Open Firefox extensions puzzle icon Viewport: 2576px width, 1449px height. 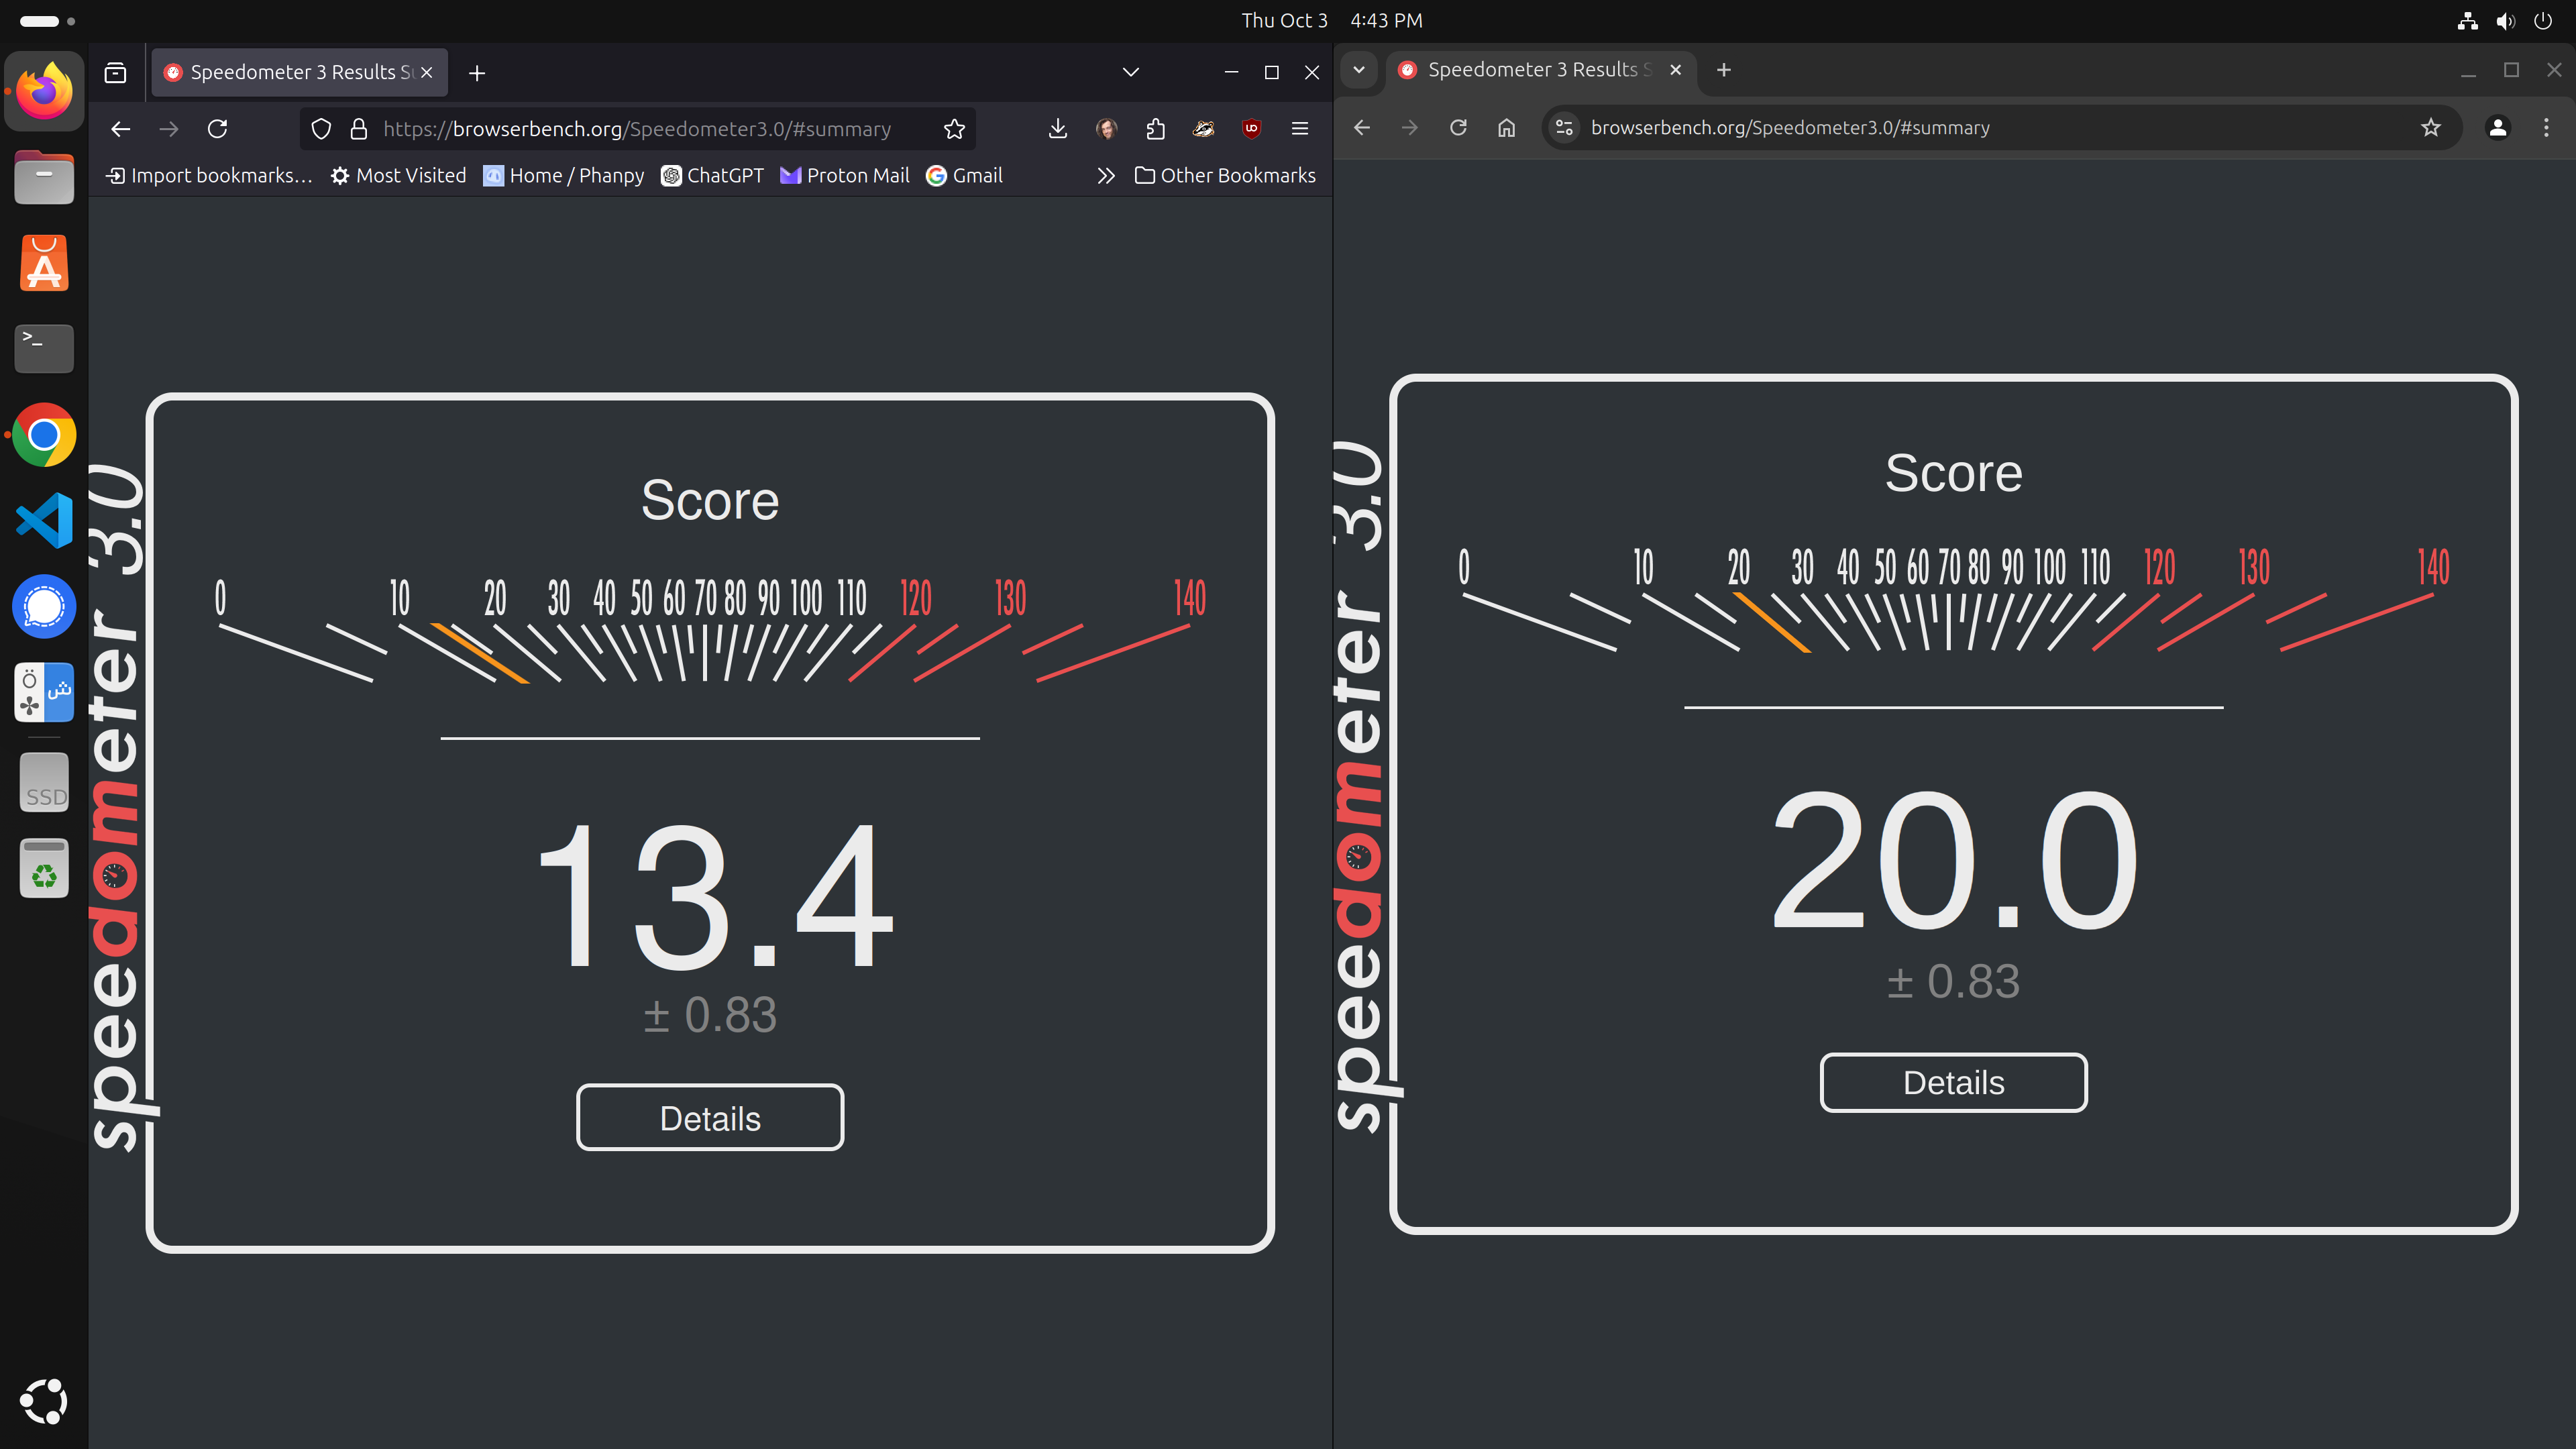tap(1155, 128)
